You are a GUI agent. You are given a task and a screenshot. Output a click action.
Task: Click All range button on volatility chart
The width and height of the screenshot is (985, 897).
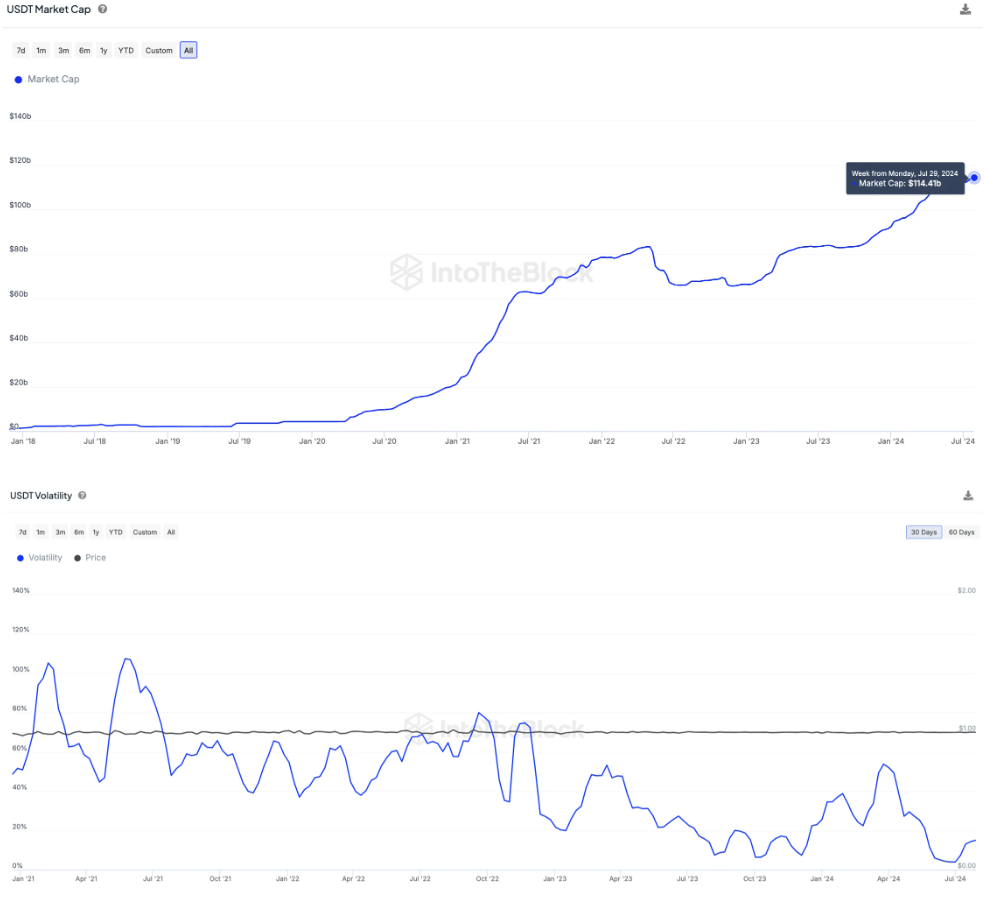[x=171, y=532]
